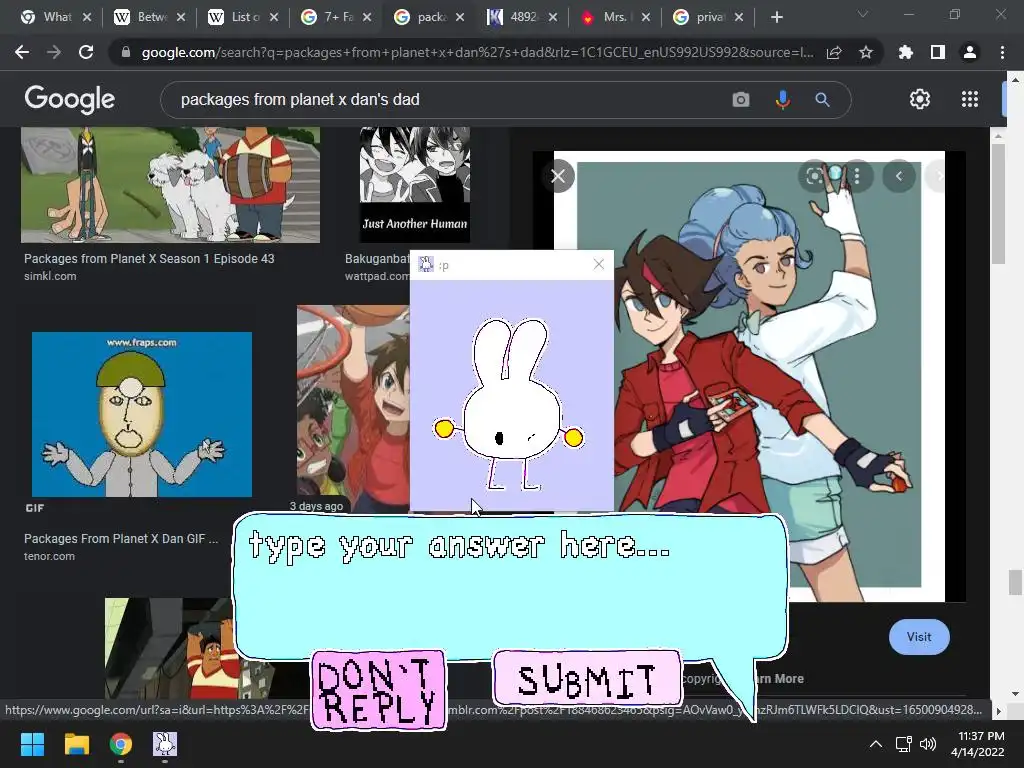Viewport: 1024px width, 768px height.
Task: Open the tab search dropdown chevron
Action: 863,14
